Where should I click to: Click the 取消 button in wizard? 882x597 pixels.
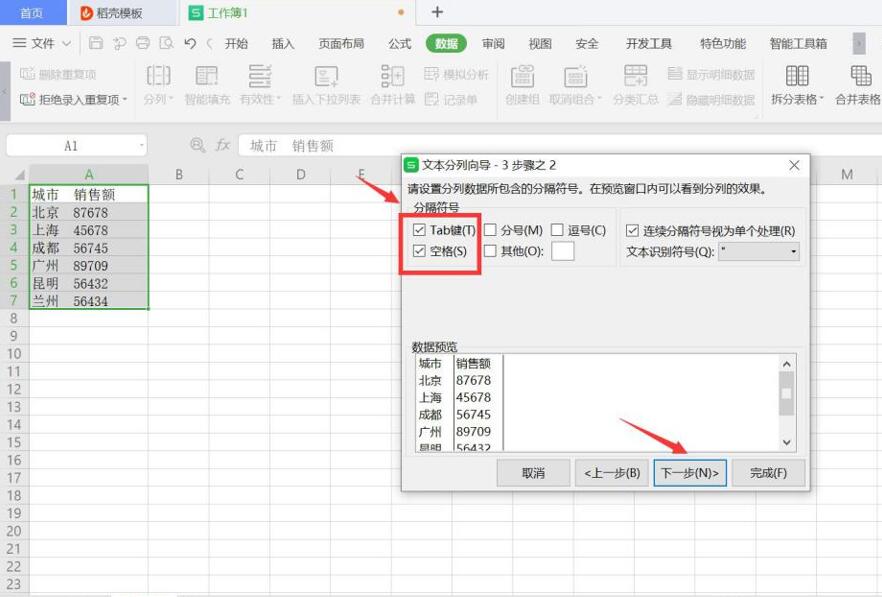pos(533,473)
